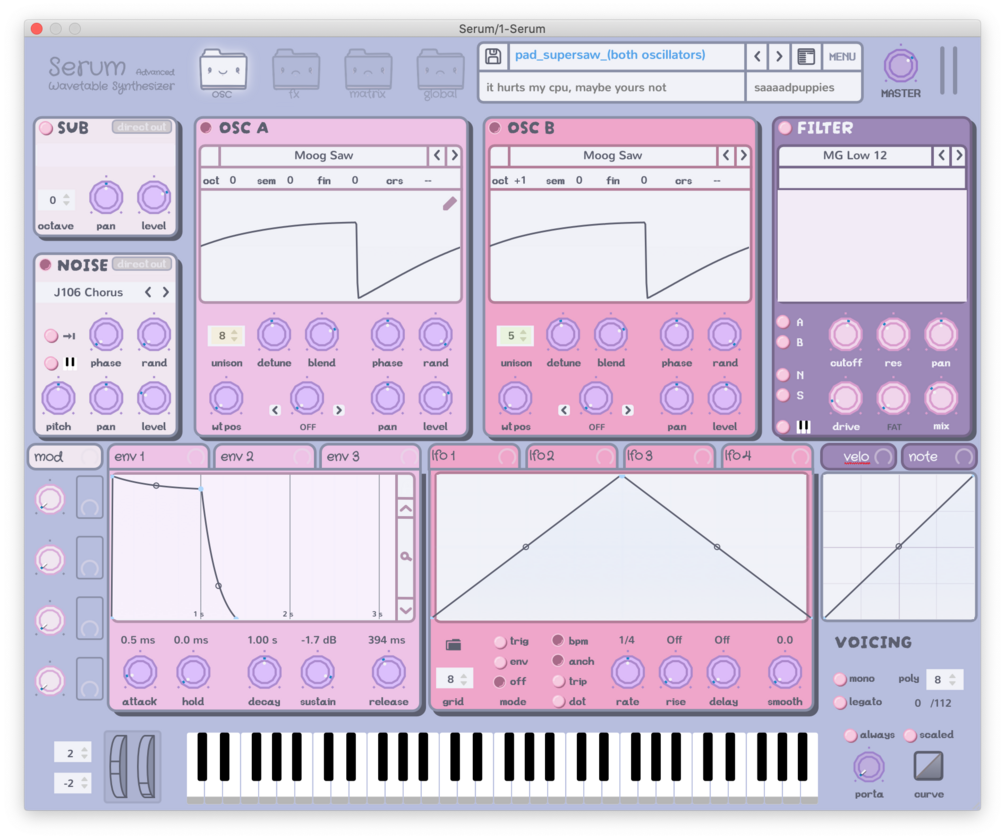Click NOISE direct out button
This screenshot has height=839, width=1005.
(142, 263)
